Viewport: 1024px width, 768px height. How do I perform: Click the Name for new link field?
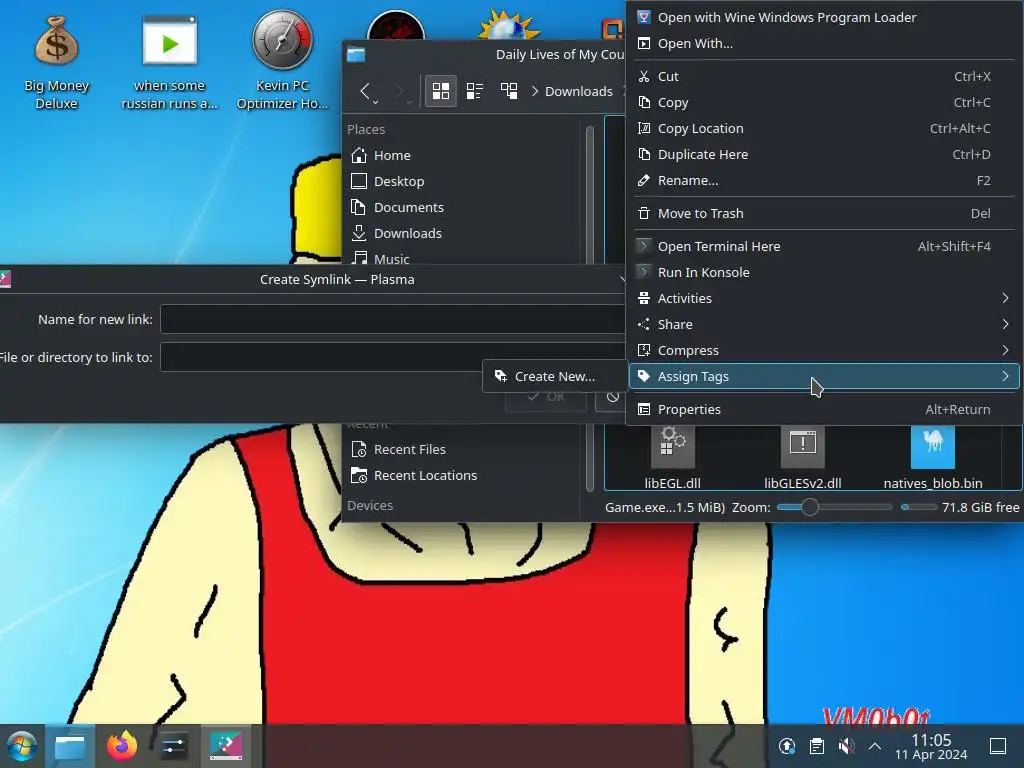click(x=393, y=319)
